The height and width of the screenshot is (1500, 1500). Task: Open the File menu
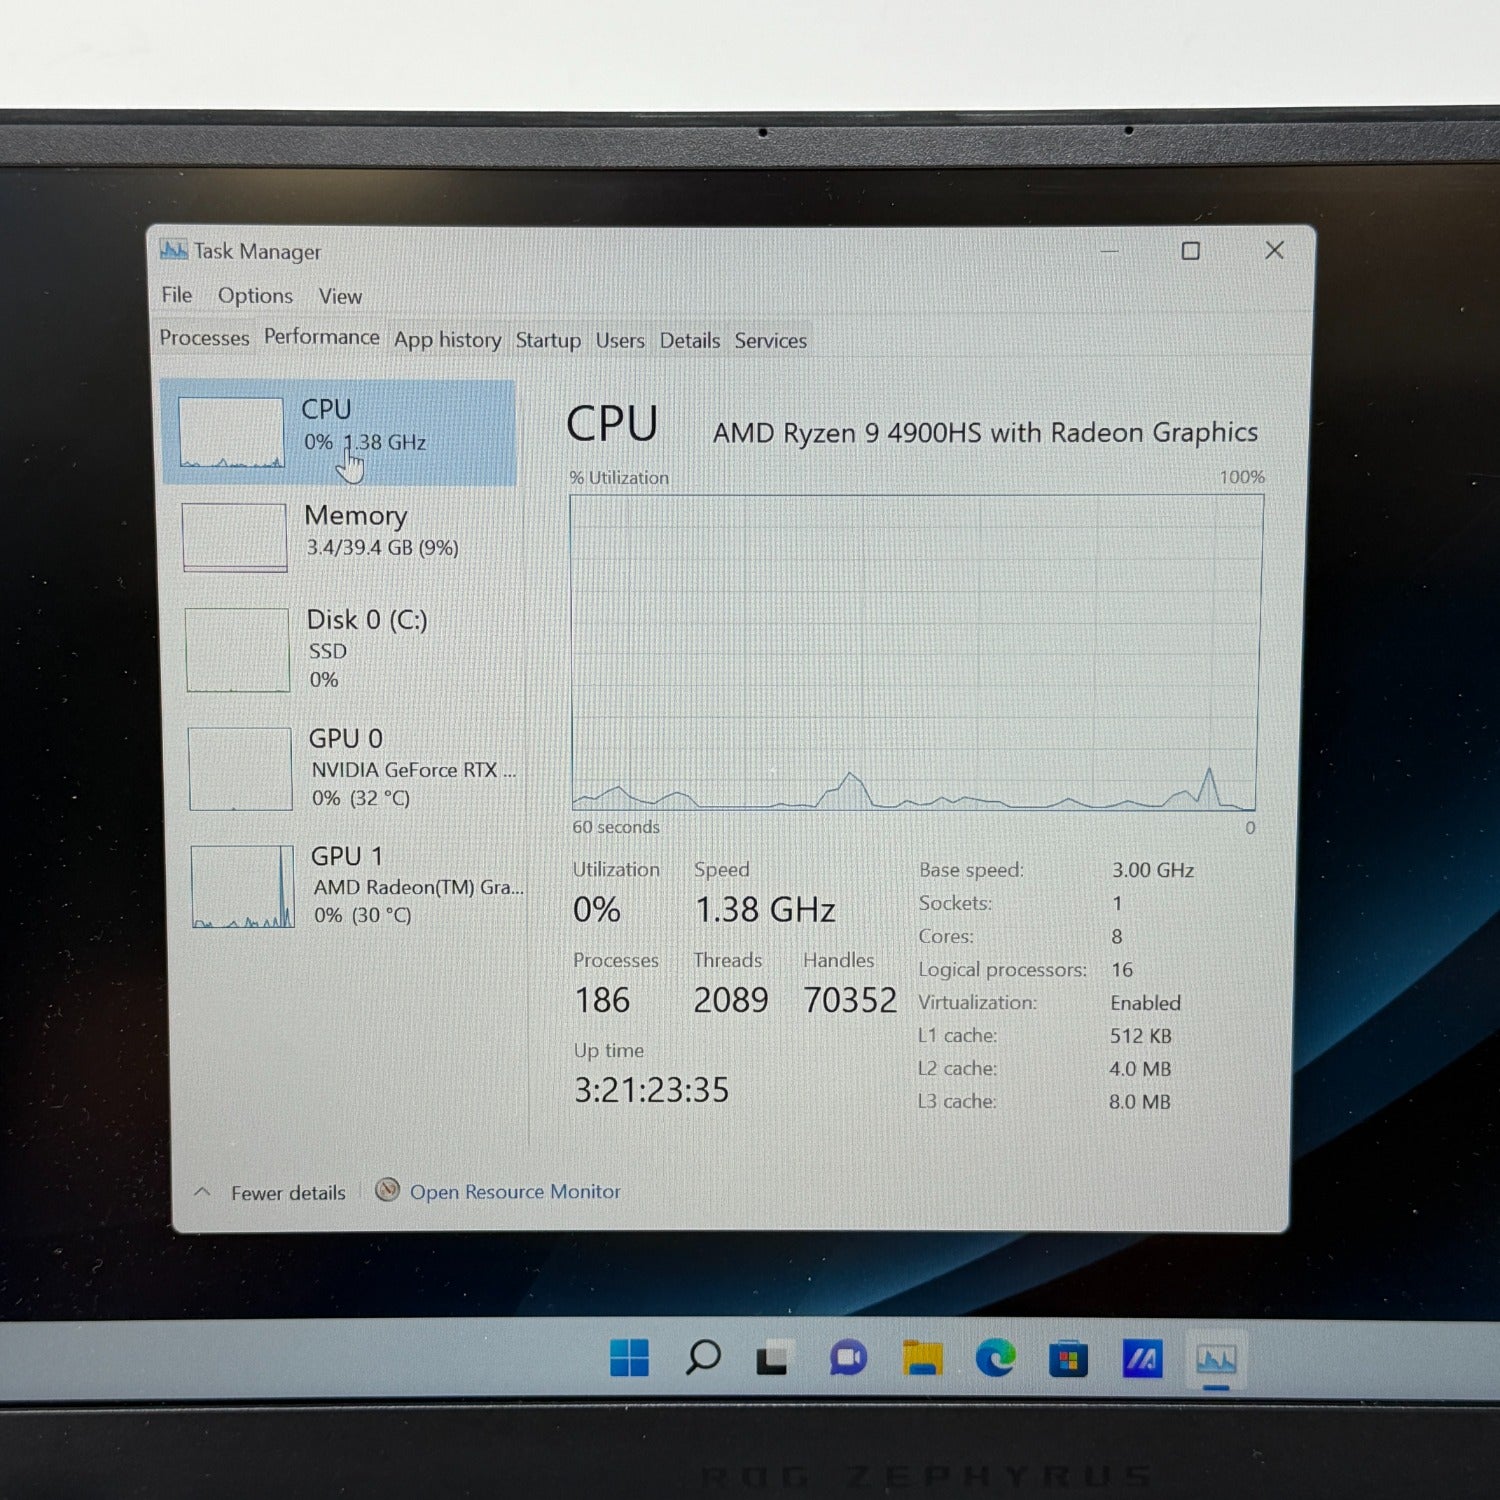(177, 295)
